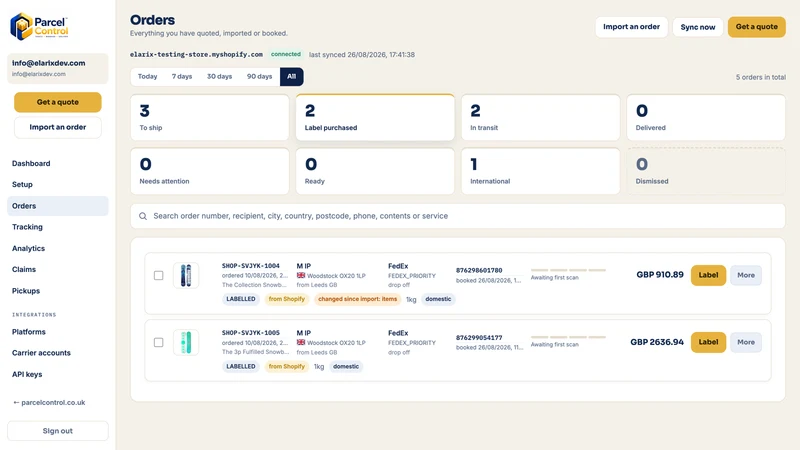Open the International status card

[540, 171]
